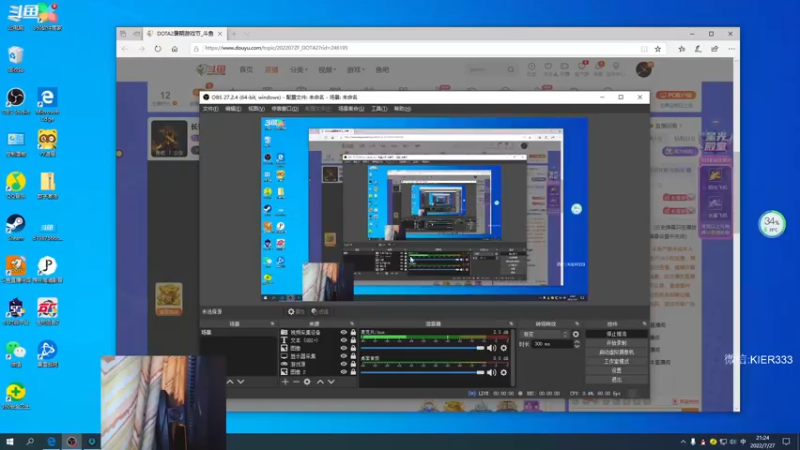Screen dimensions: 800x450
Task: Move scene down arrow in Scenes panel
Action: [241, 382]
